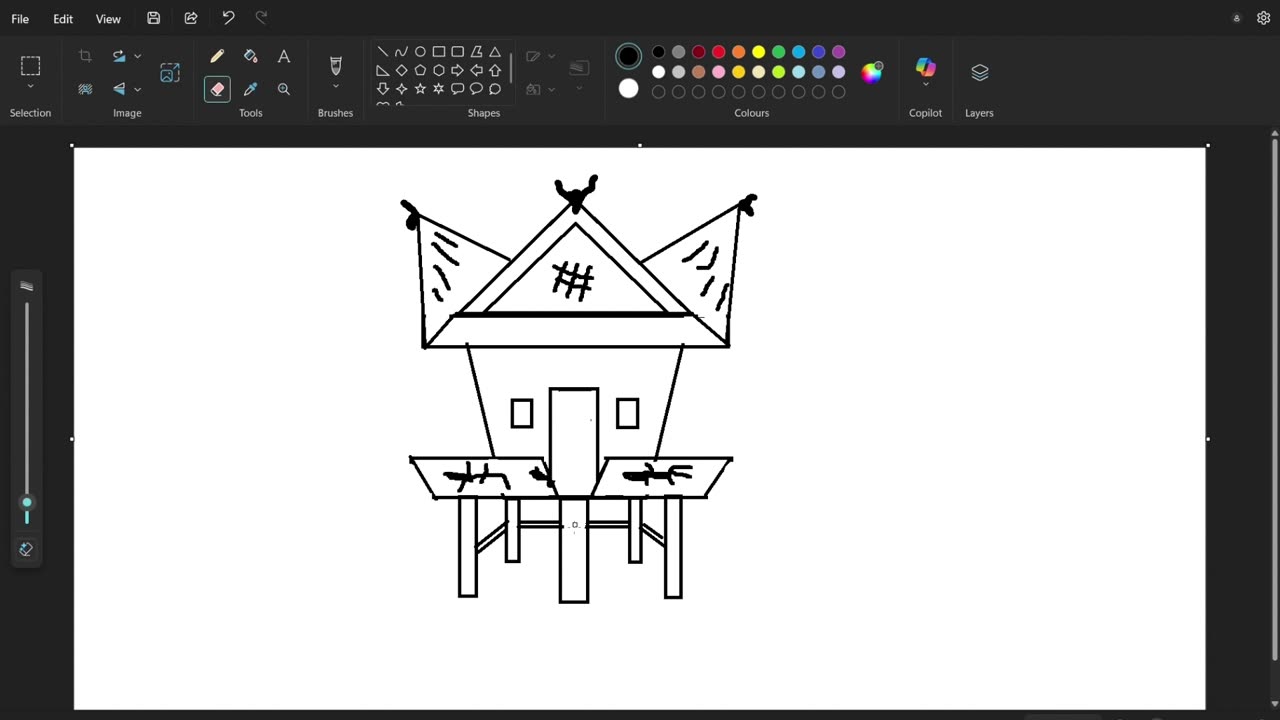
Task: Click the greyed Redo arrow
Action: point(262,18)
